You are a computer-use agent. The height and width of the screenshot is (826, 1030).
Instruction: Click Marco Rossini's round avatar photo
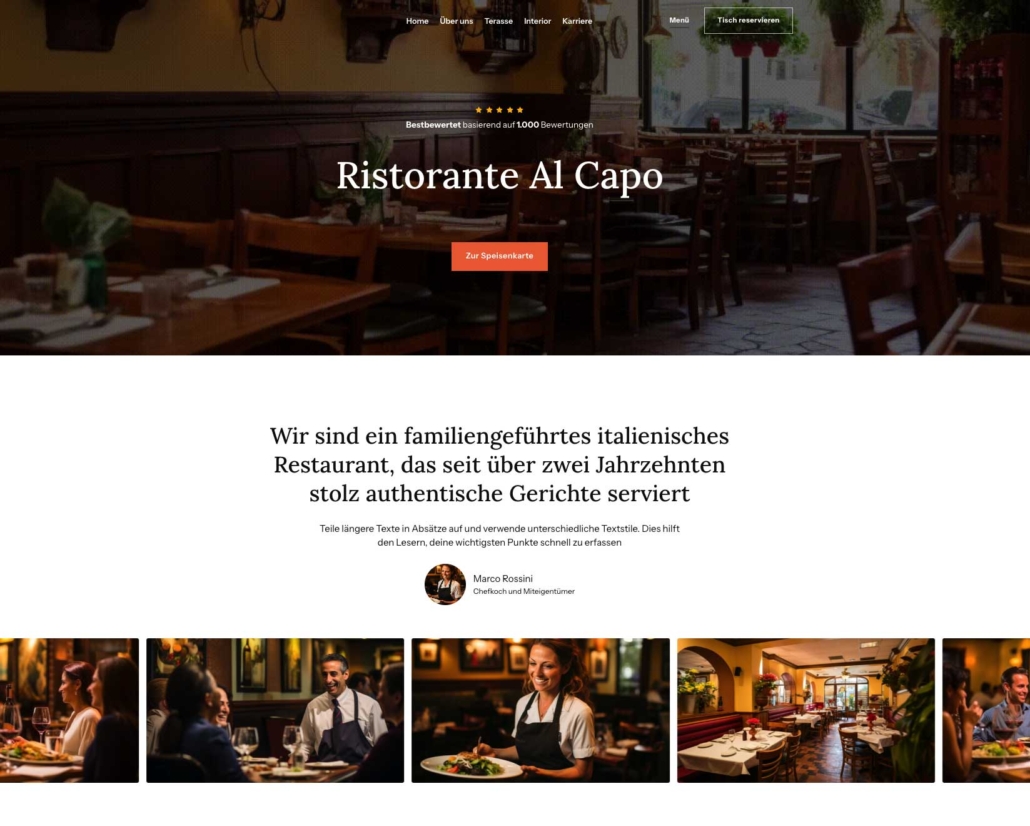[445, 584]
